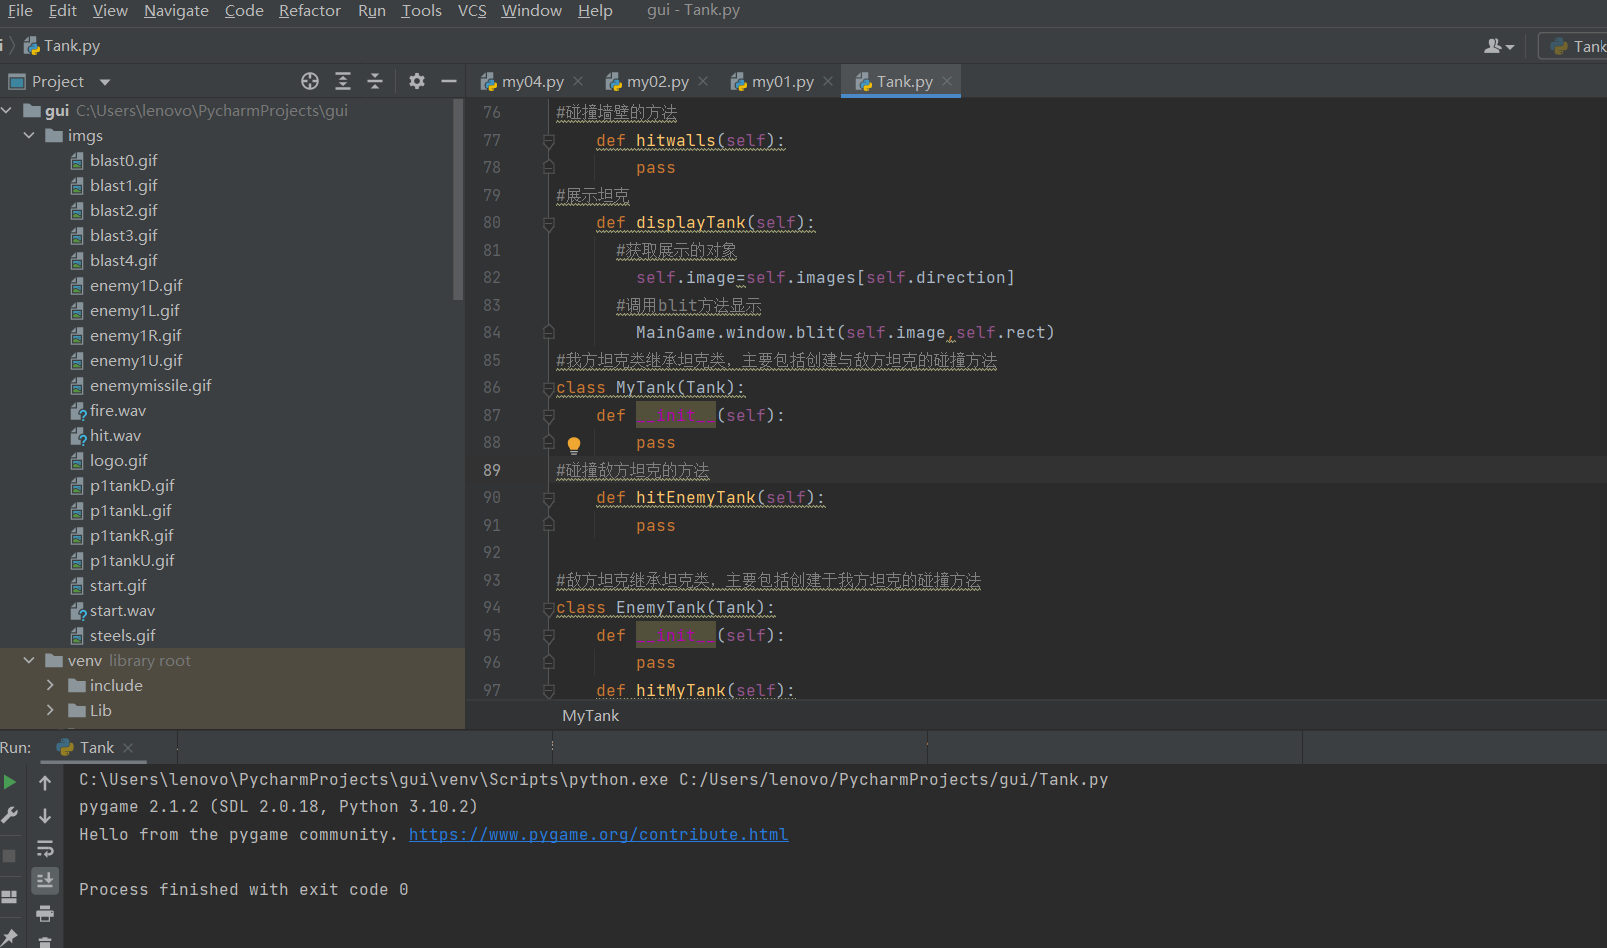Close the Tank.py editor tab
The height and width of the screenshot is (948, 1607).
[947, 81]
